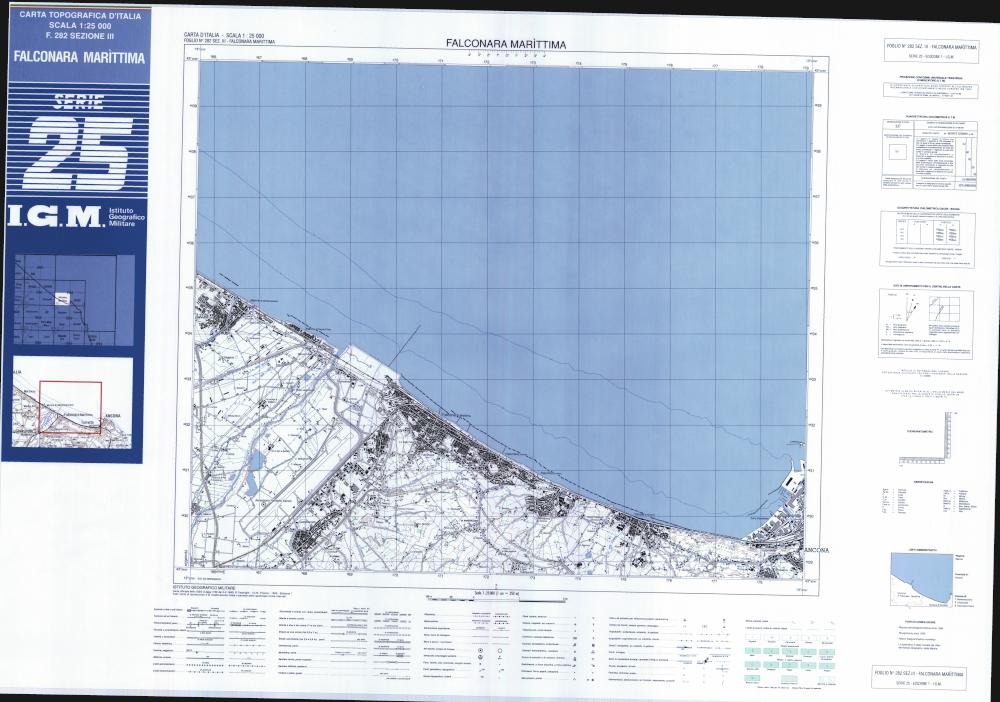Click centered map title "FALCONARA MARÌTTIMA" above map
Image resolution: width=1000 pixels, height=702 pixels.
pyautogui.click(x=506, y=44)
